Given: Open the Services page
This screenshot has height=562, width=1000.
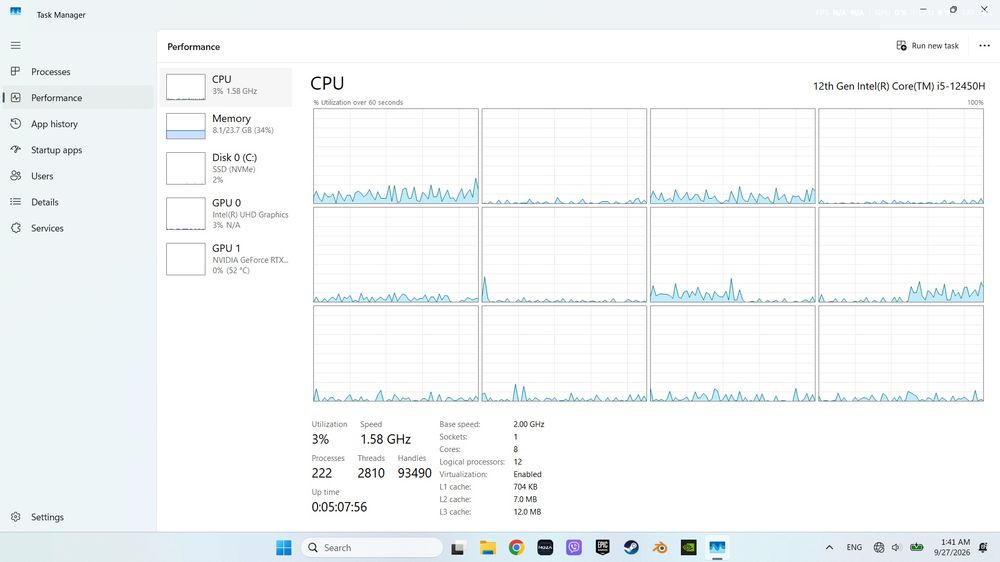Looking at the screenshot, I should [x=78, y=228].
